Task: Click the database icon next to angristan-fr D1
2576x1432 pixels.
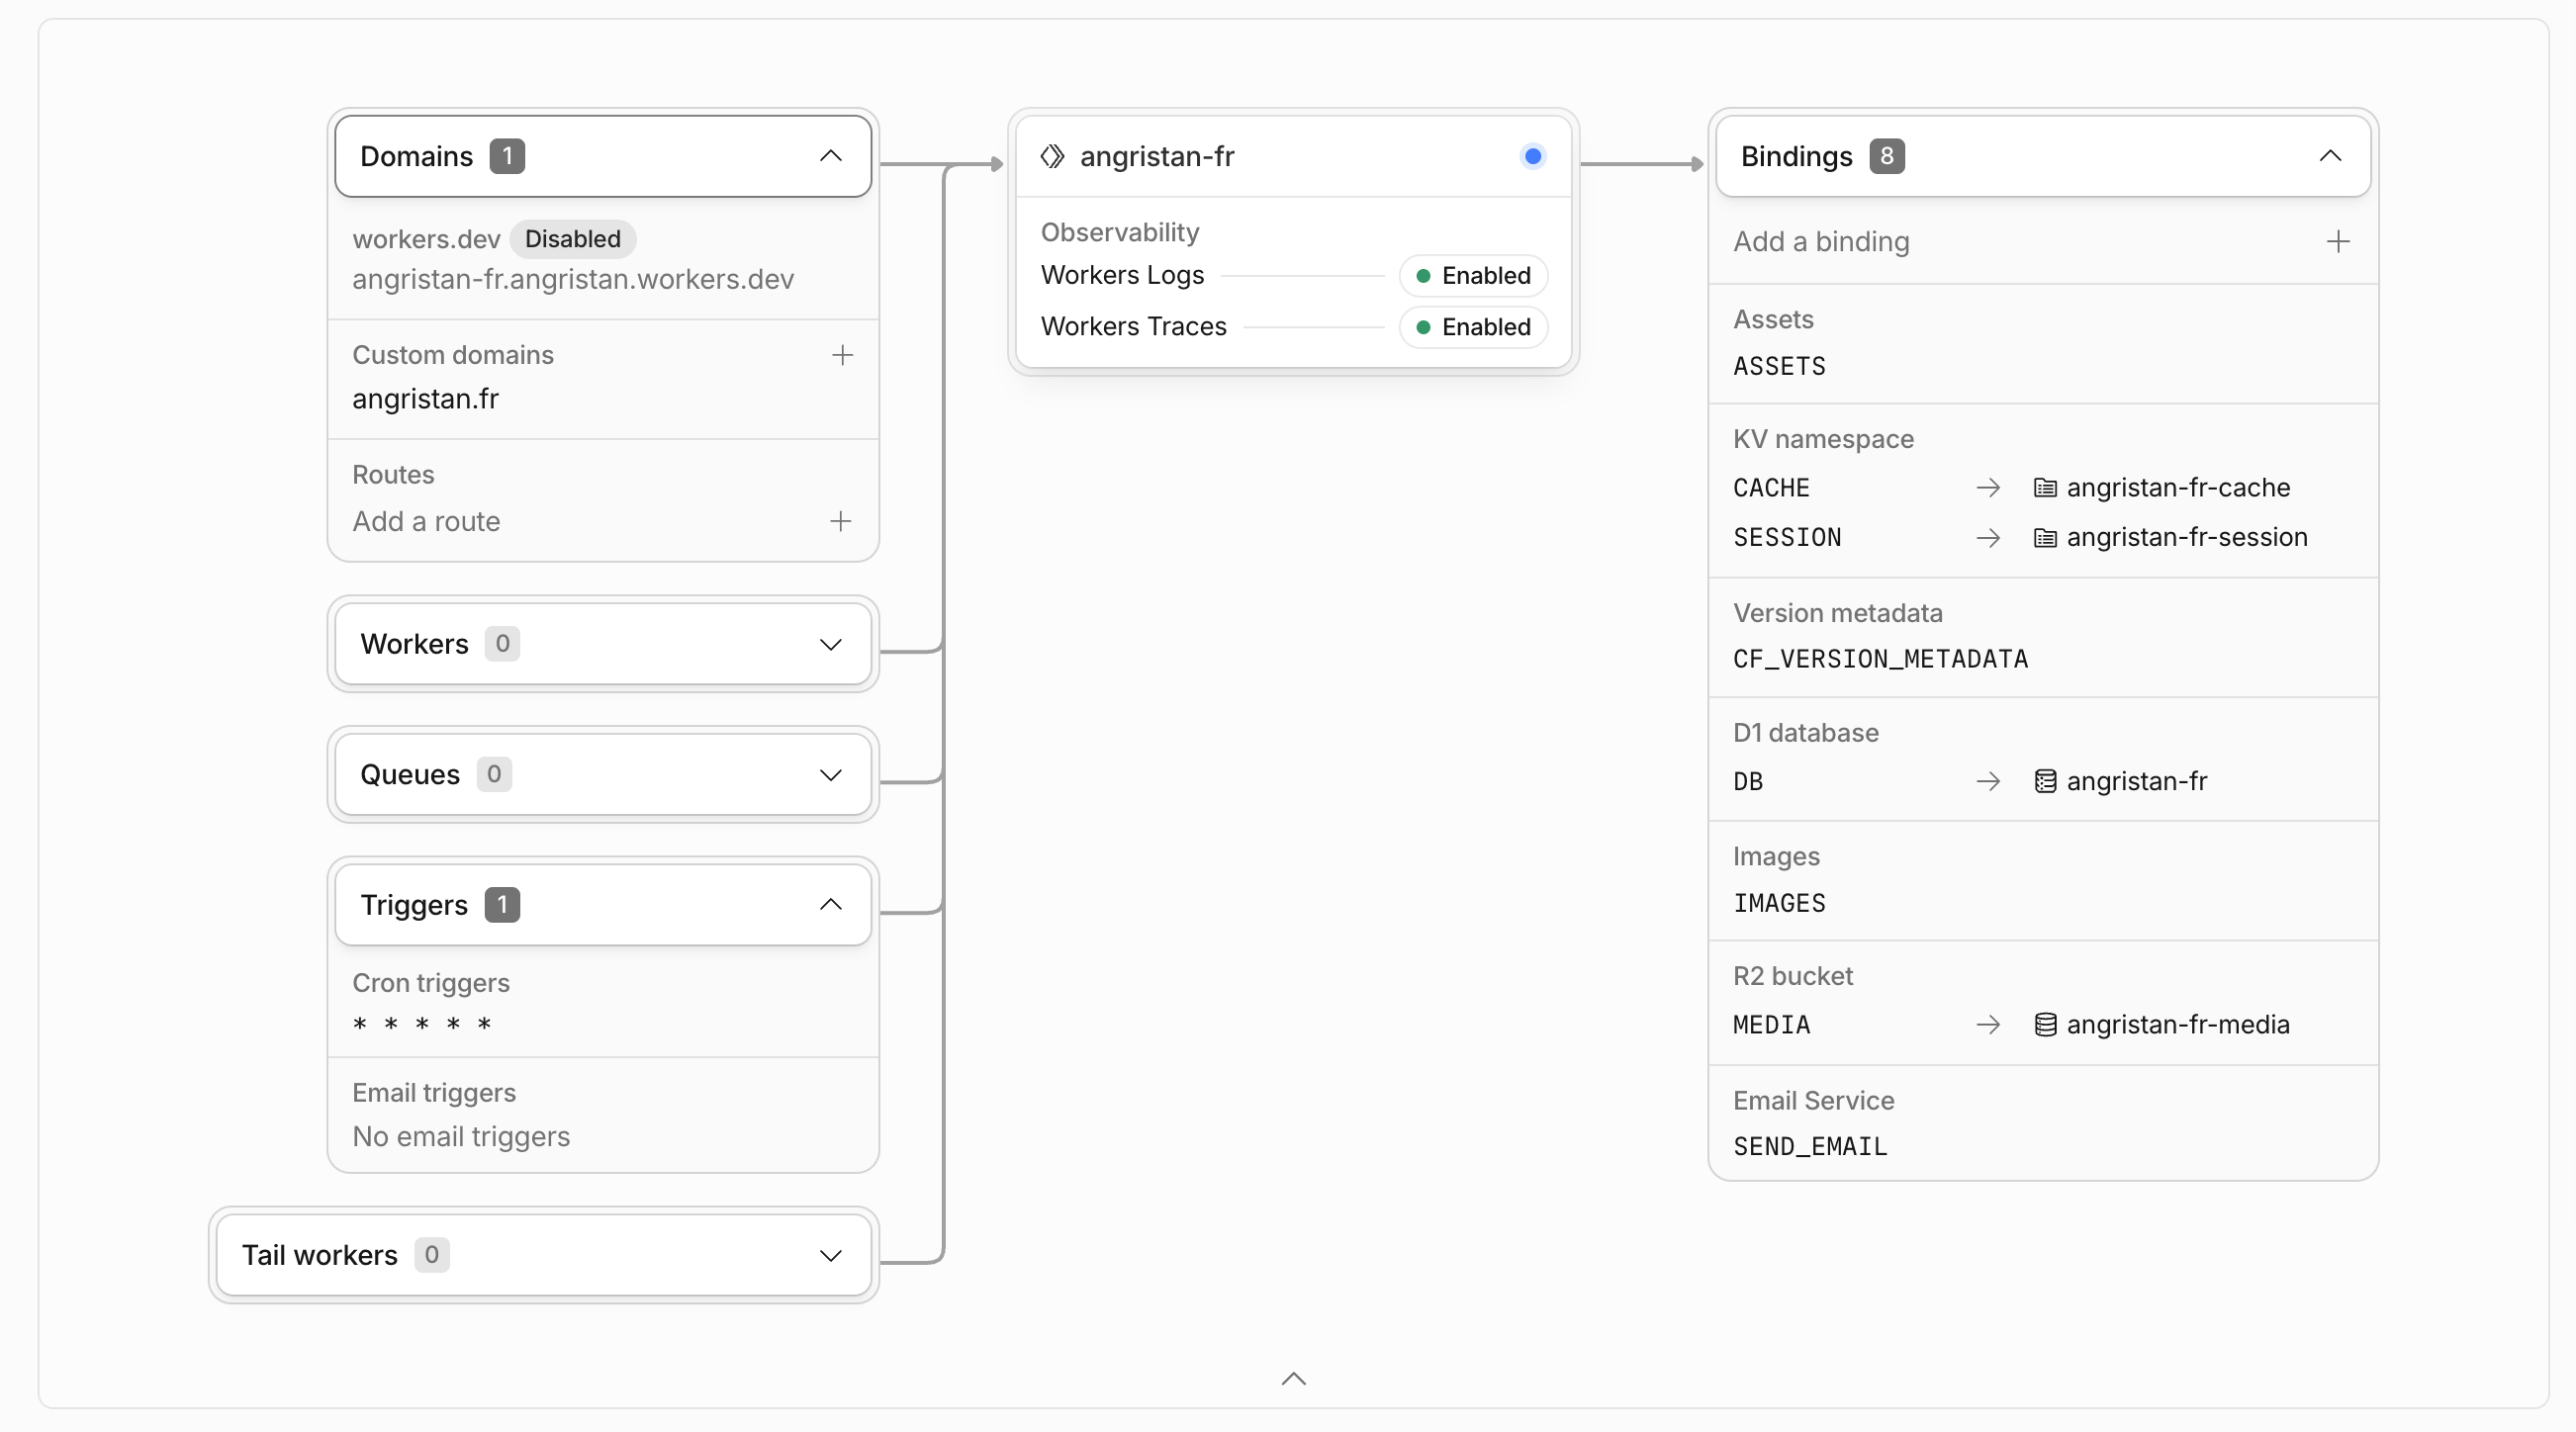Action: point(2045,781)
